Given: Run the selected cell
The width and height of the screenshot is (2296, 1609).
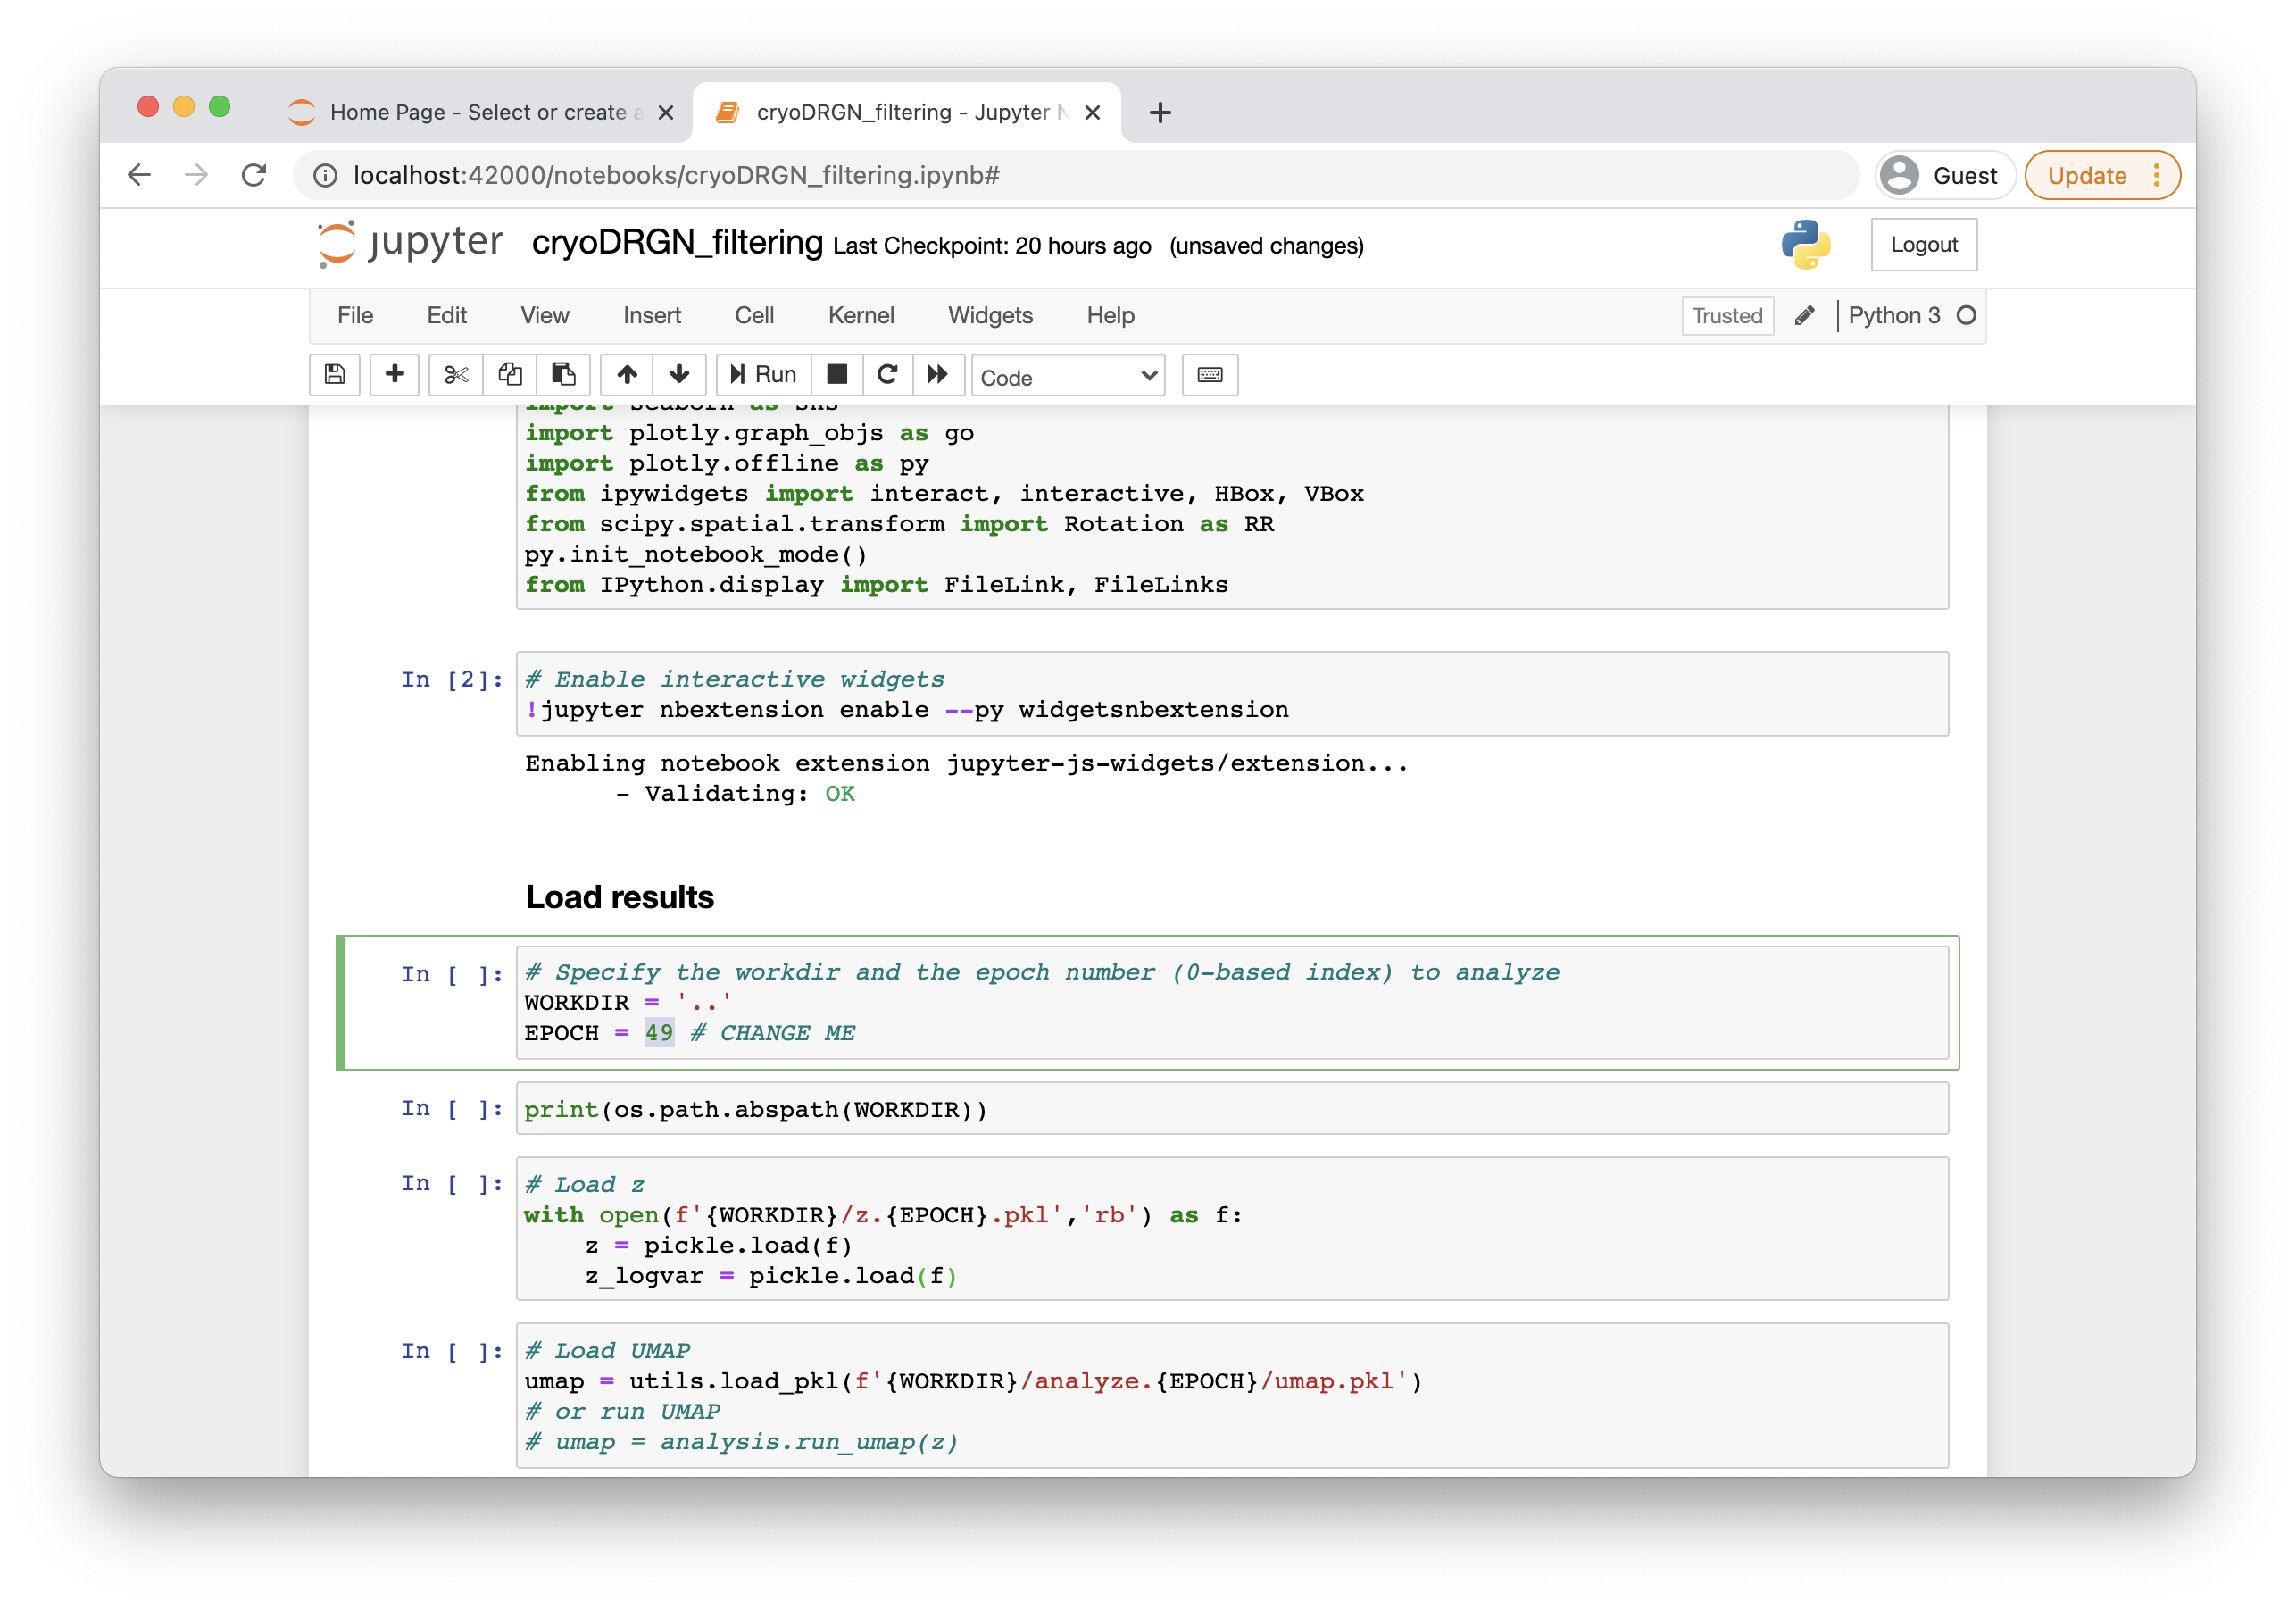Looking at the screenshot, I should point(763,375).
